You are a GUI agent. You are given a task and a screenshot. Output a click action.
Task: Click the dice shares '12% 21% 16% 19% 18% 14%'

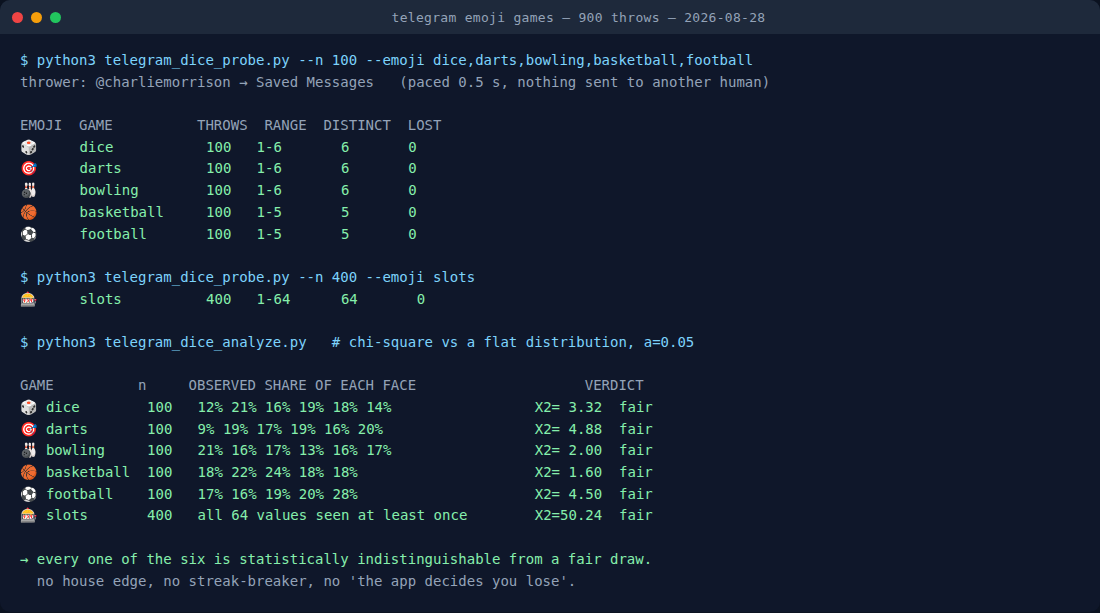point(294,407)
